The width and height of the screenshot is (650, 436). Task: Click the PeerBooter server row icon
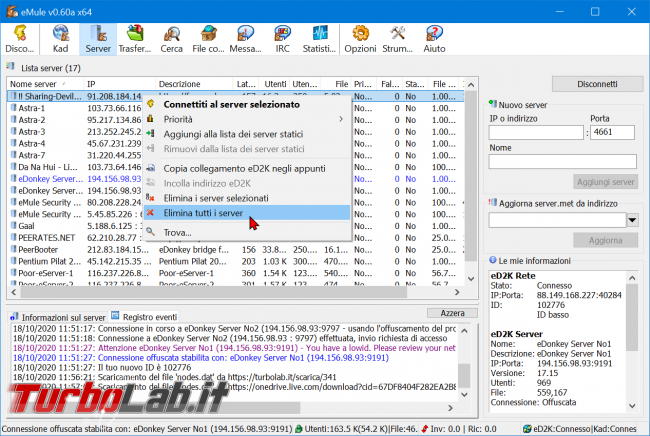[x=14, y=249]
